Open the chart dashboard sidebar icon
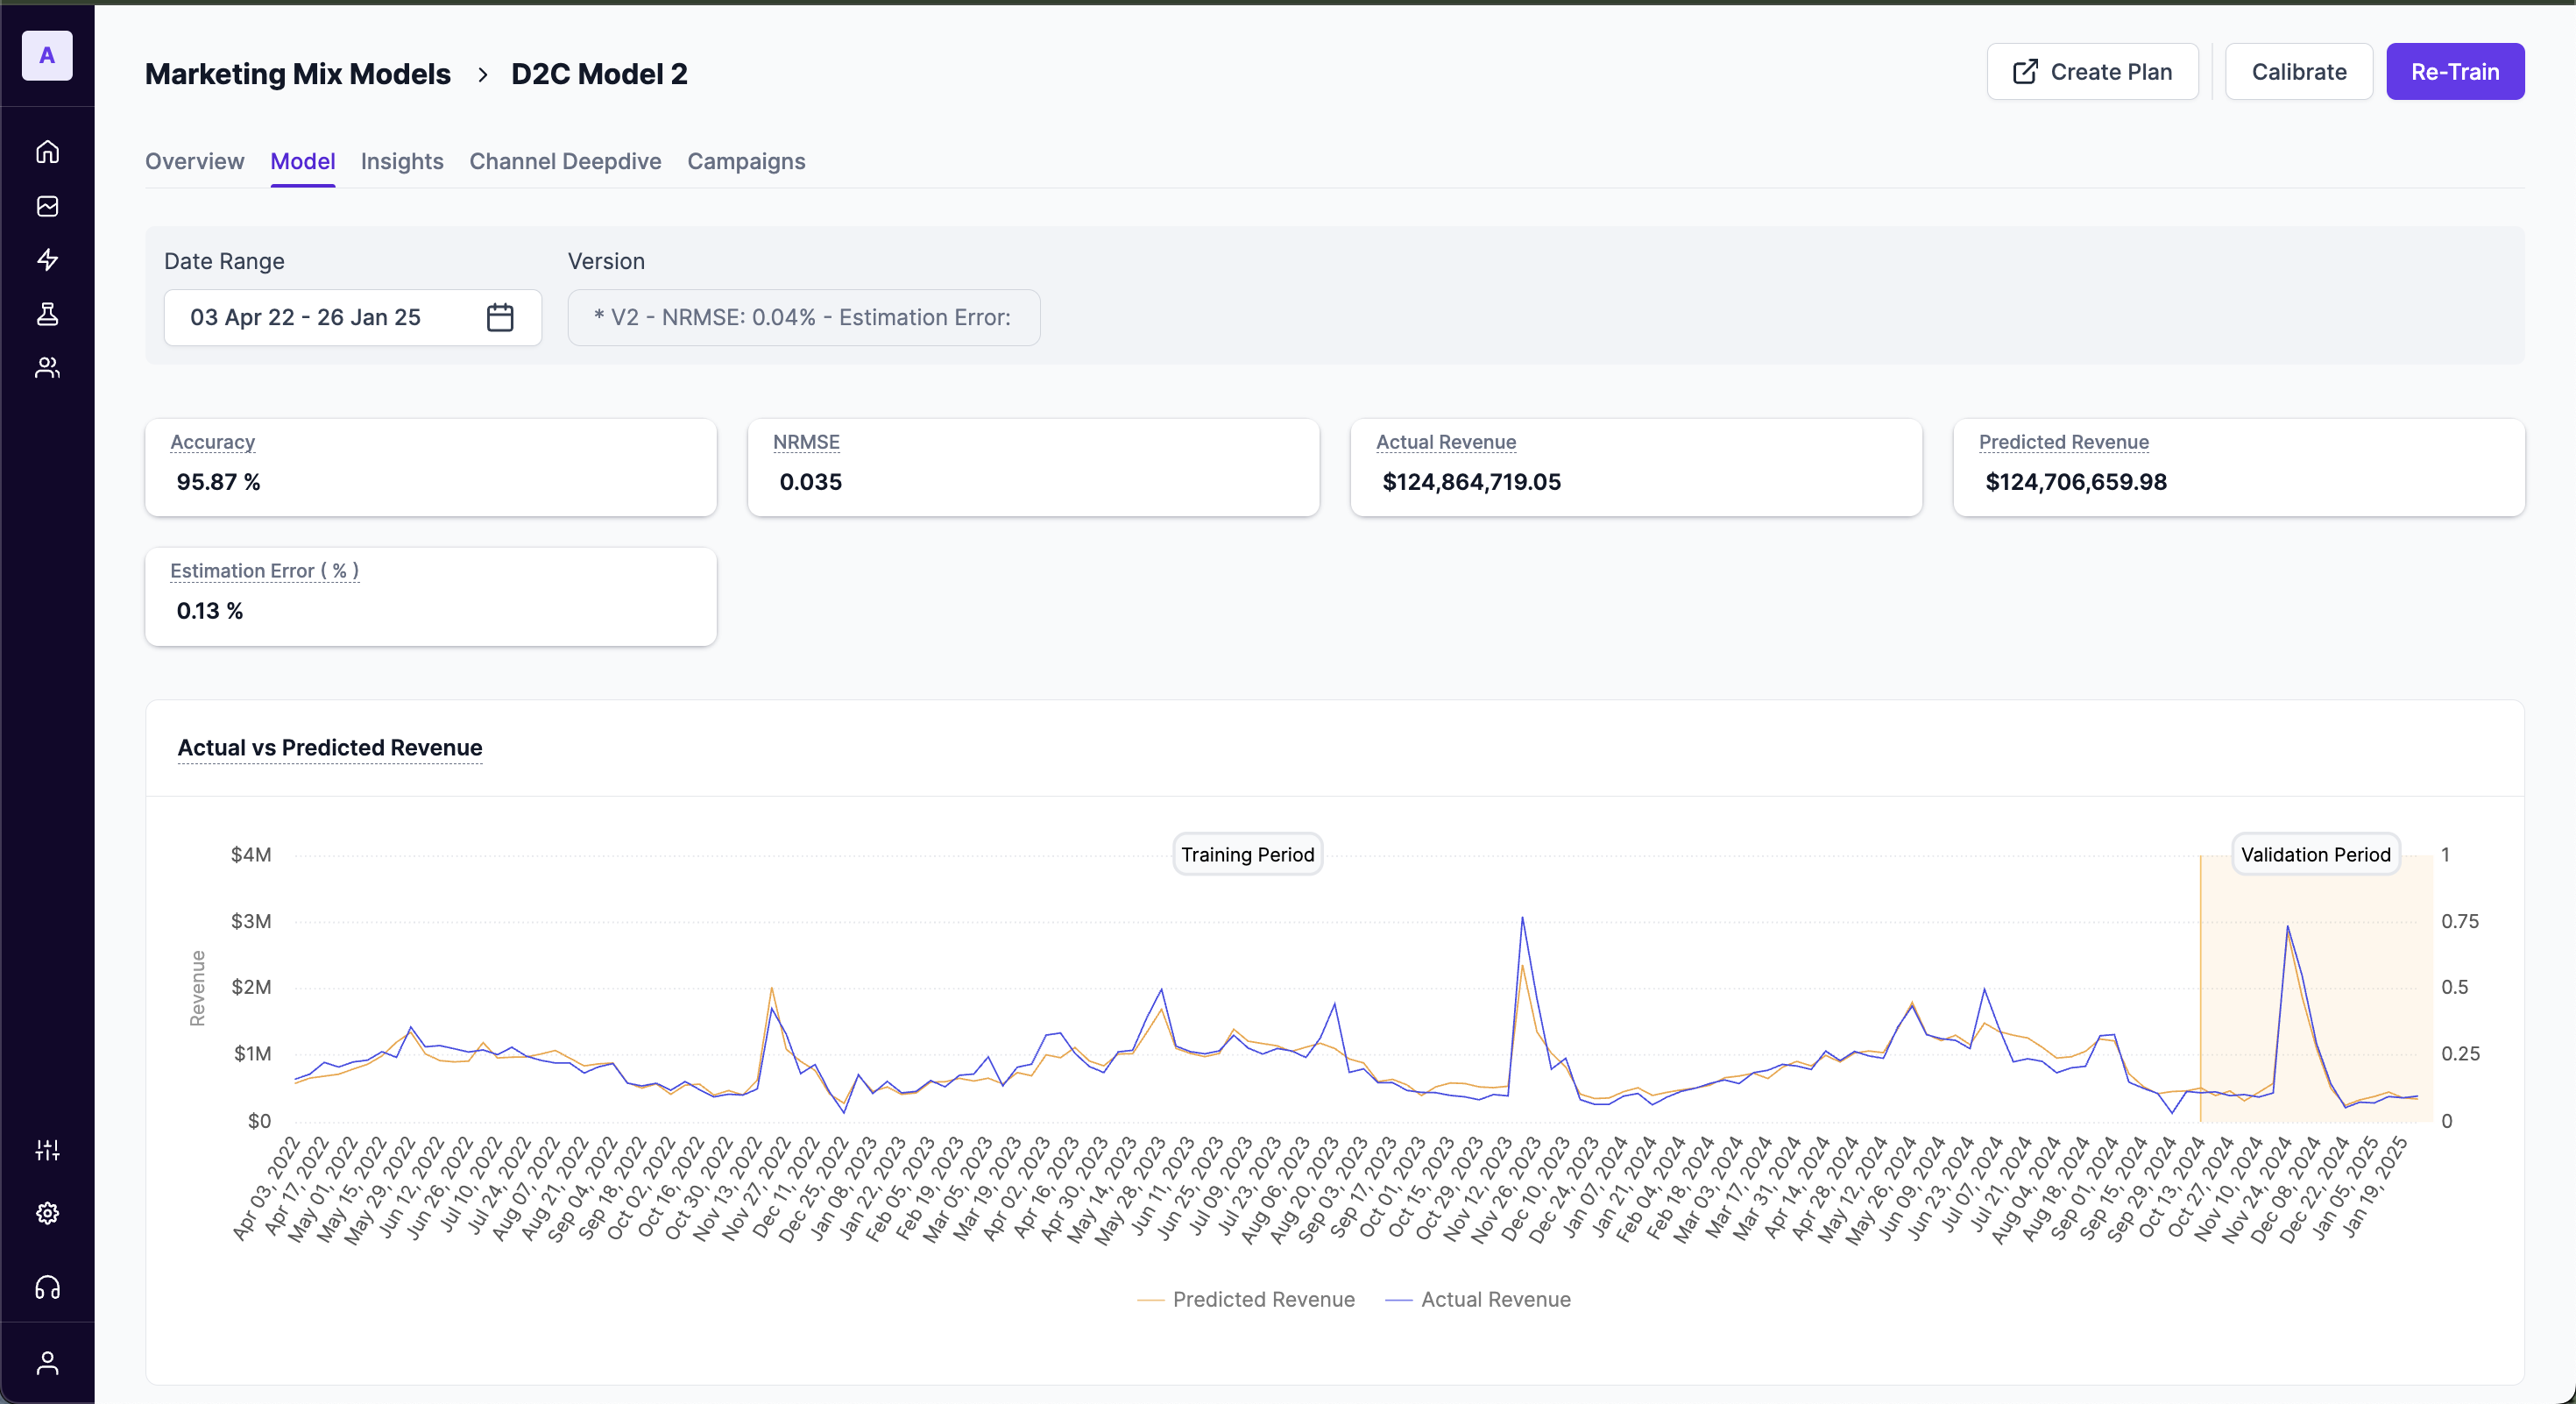Image resolution: width=2576 pixels, height=1404 pixels. 47,206
